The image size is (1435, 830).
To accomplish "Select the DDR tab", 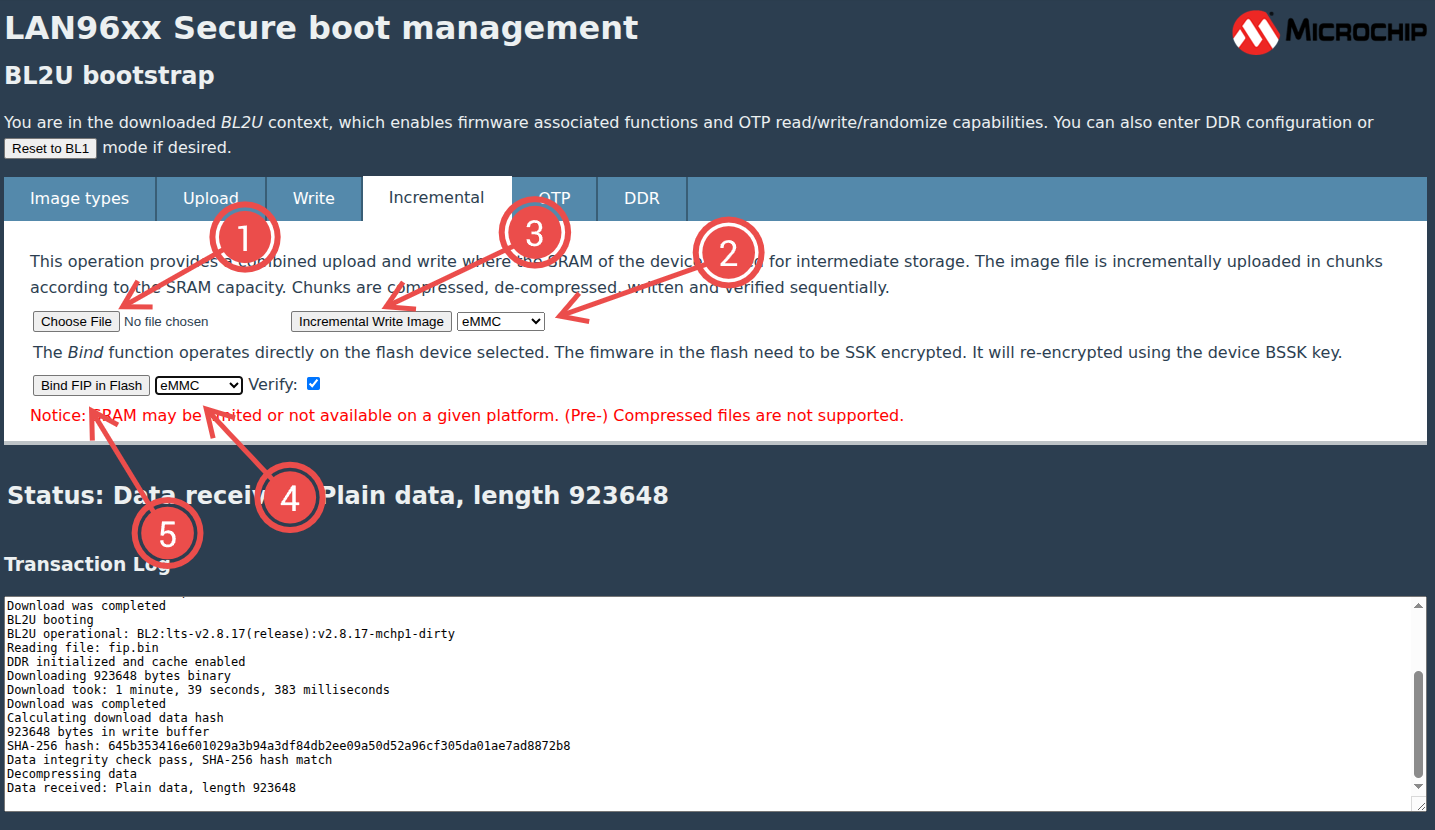I will 641,198.
